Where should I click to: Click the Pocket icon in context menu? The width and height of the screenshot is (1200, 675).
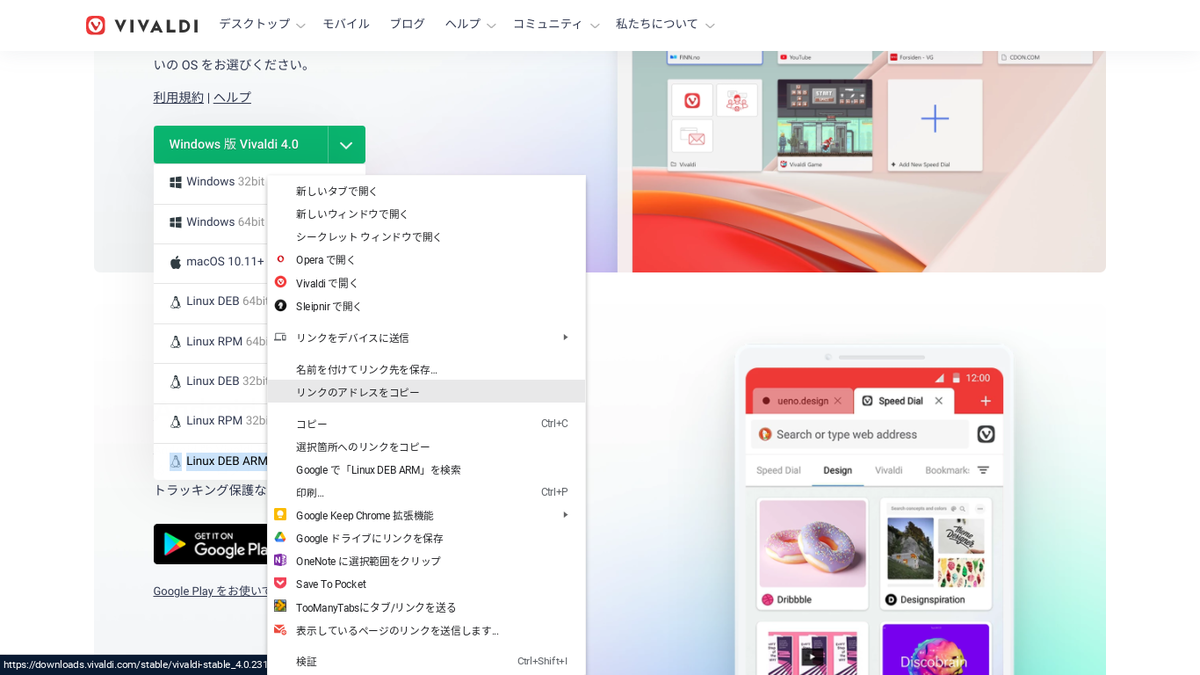click(280, 583)
